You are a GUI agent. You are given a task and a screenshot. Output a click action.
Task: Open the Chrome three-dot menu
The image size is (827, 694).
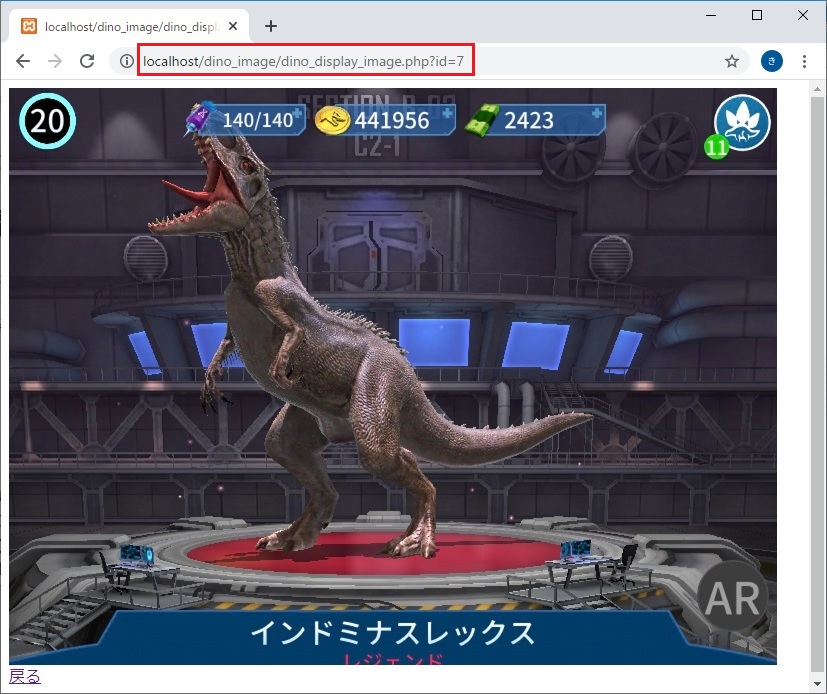pos(804,61)
